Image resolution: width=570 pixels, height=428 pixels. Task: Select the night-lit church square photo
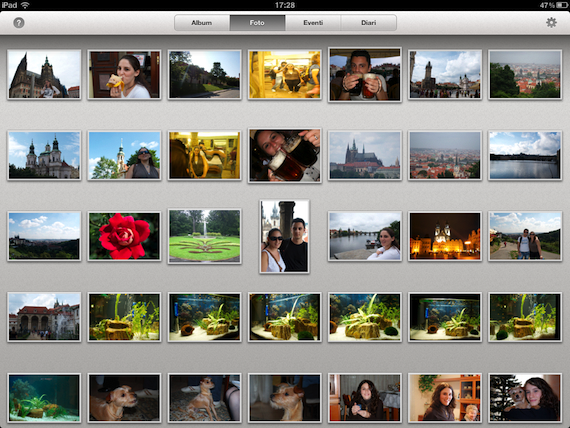pos(445,236)
